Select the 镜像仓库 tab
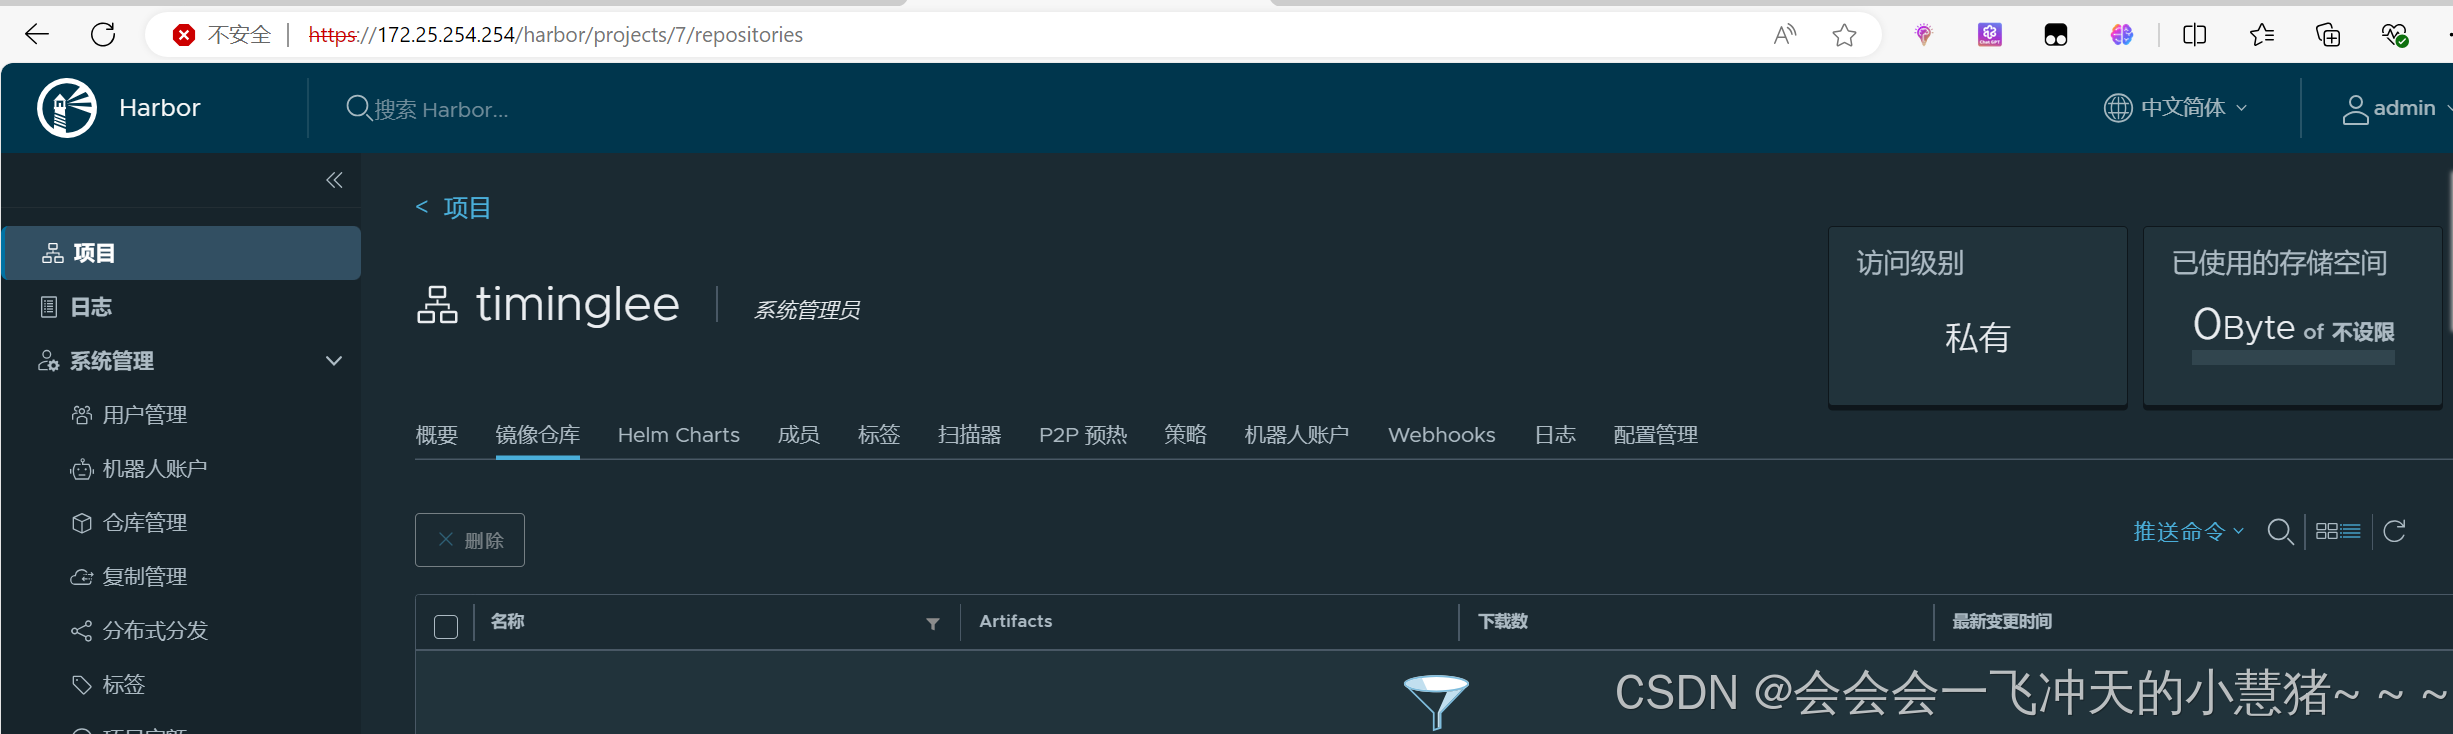Screen dimensions: 2453x734 538,435
